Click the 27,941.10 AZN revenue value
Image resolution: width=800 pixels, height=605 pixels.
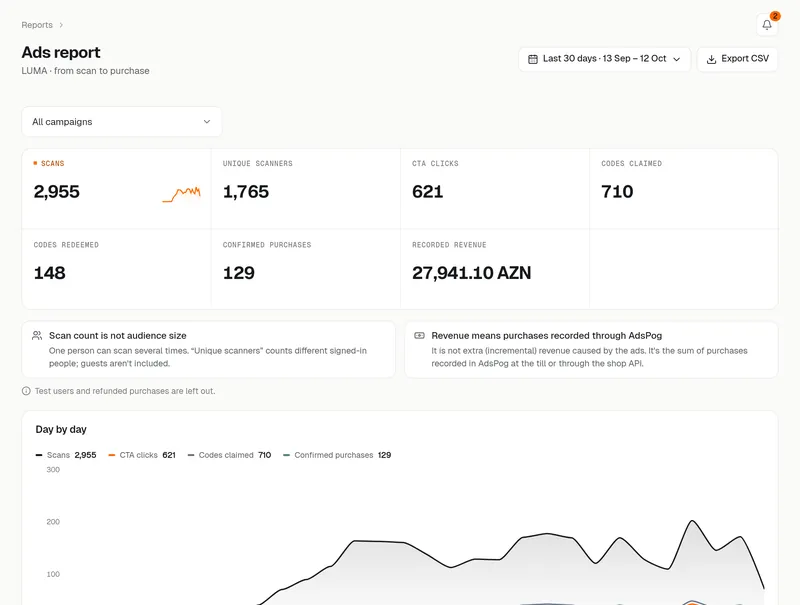coord(471,273)
